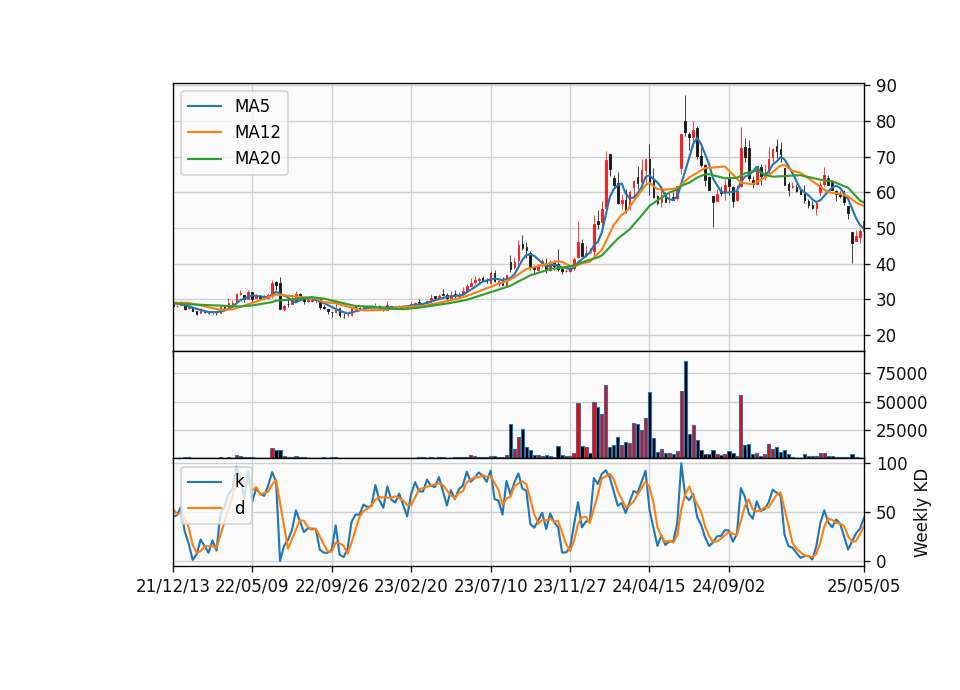Click the 60 price axis label
Image resolution: width=960 pixels, height=690 pixels.
[x=886, y=193]
